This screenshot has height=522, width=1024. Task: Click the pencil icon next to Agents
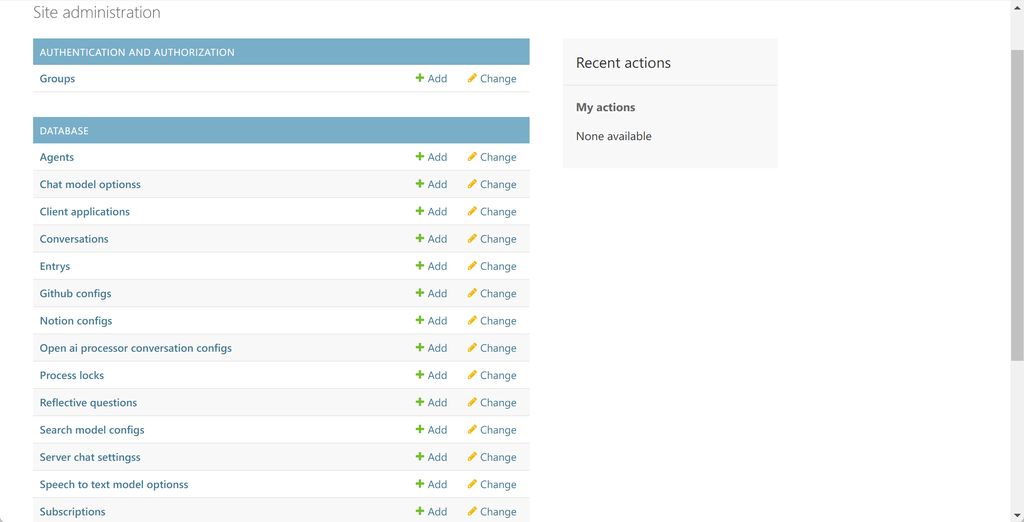472,157
